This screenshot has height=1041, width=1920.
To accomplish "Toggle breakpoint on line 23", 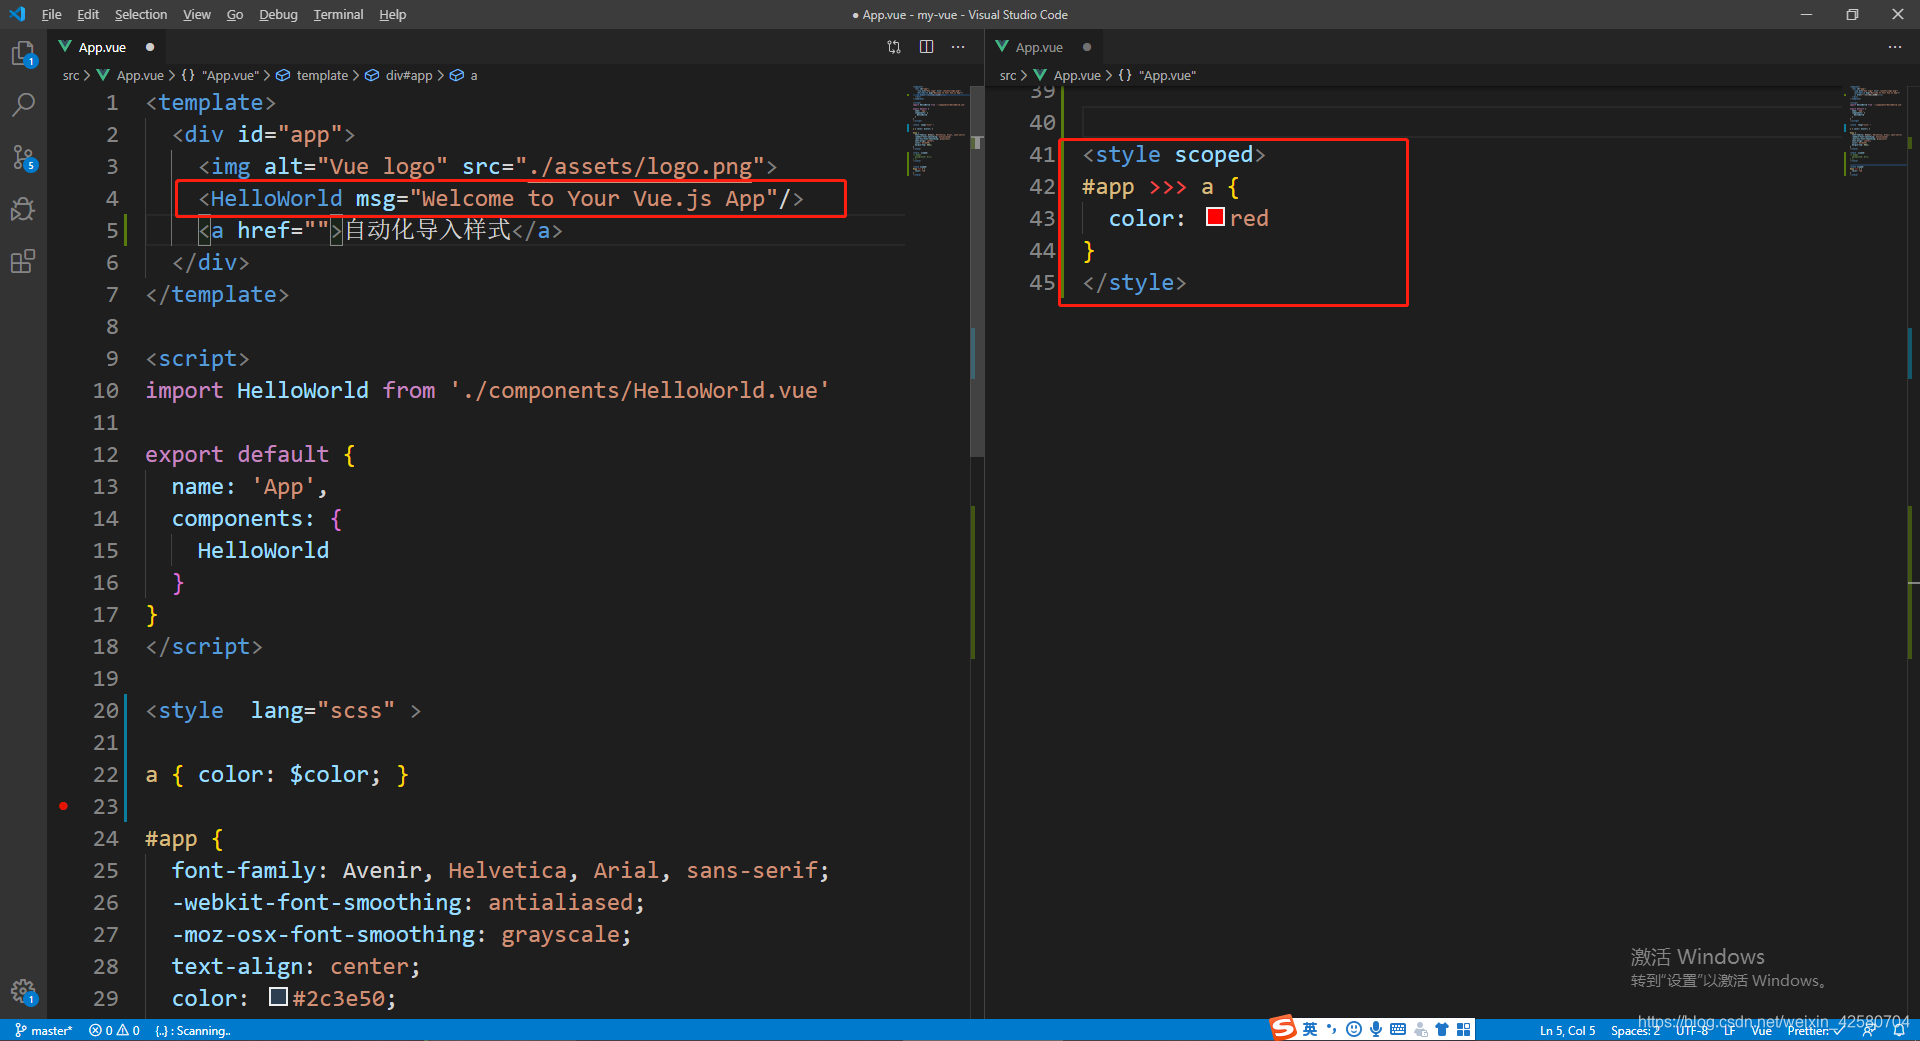I will tap(64, 806).
